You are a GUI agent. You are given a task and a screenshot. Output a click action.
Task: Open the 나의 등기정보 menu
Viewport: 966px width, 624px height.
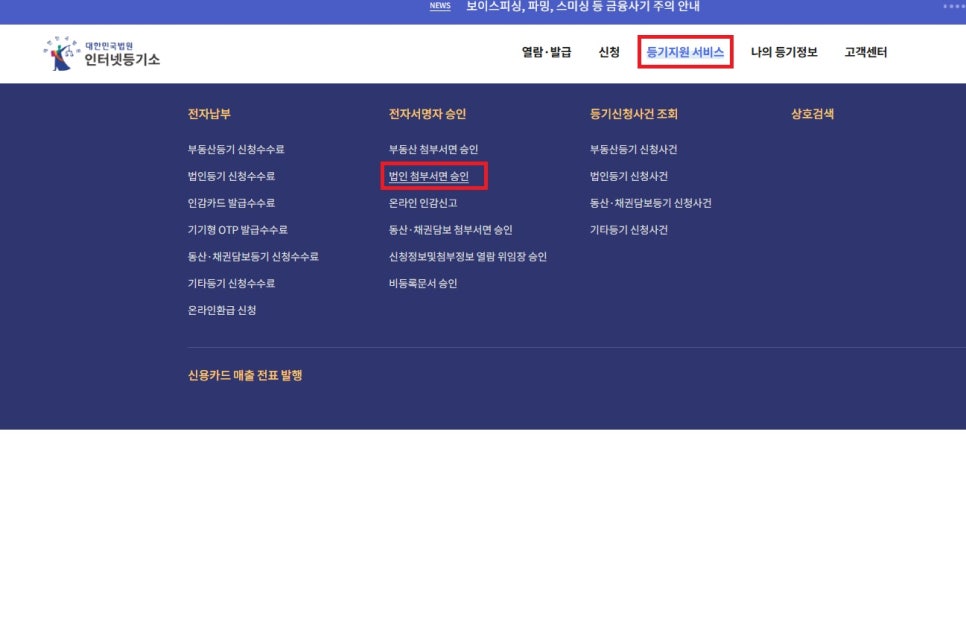[x=784, y=52]
